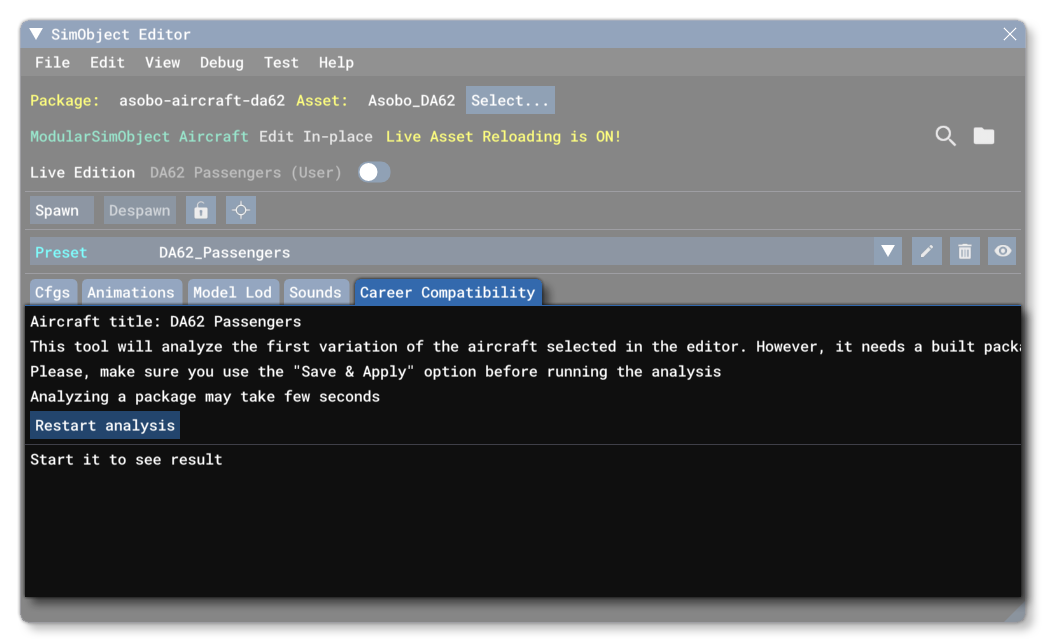This screenshot has height=643, width=1046.
Task: Click the crosshair target icon
Action: tap(240, 211)
